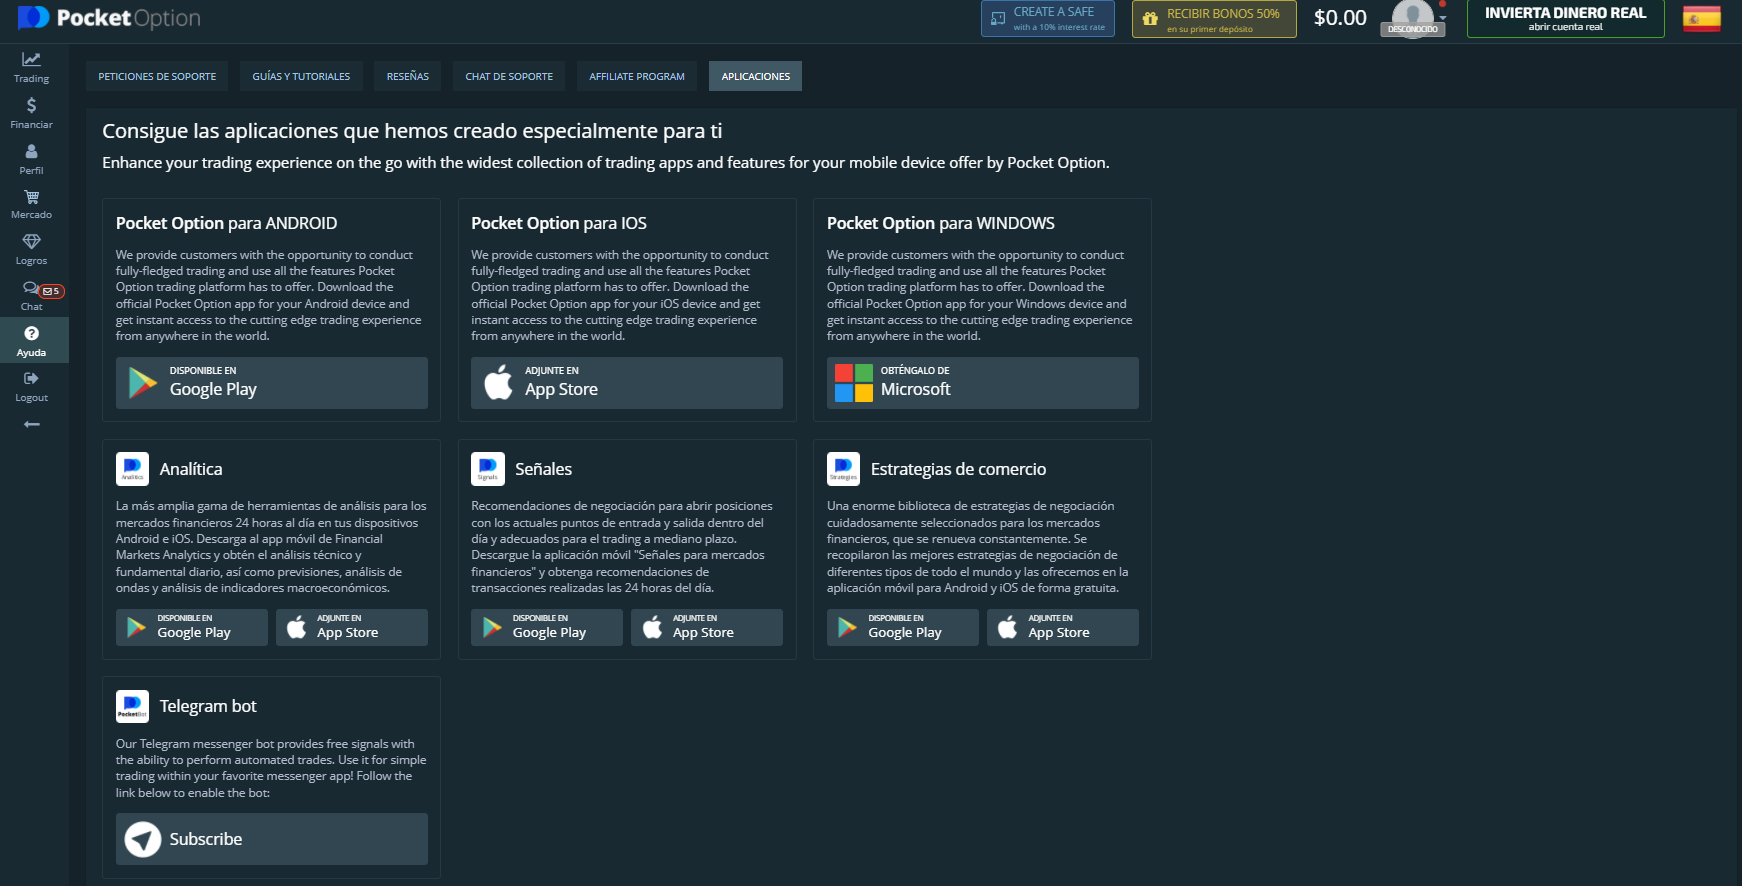Viewport: 1742px width, 886px height.
Task: Click App Store button for iOS app
Action: coord(627,383)
